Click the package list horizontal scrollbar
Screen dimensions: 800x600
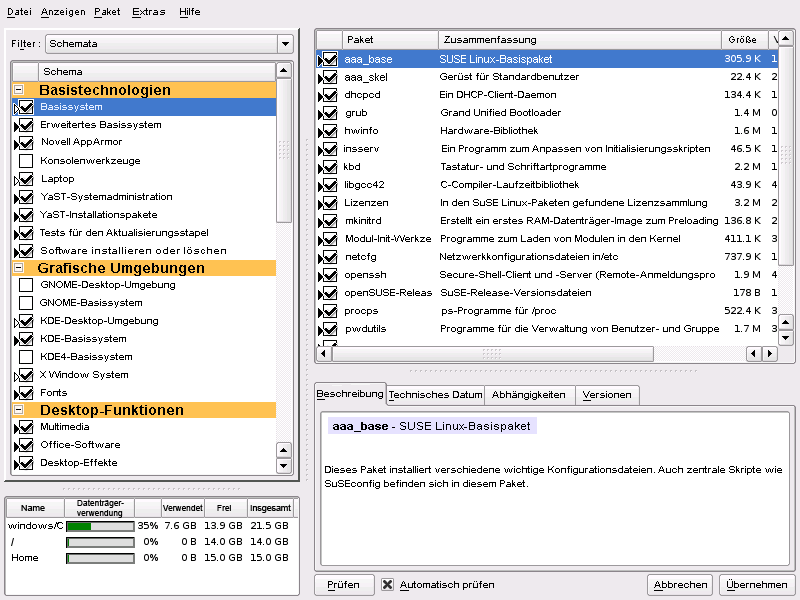click(x=492, y=354)
